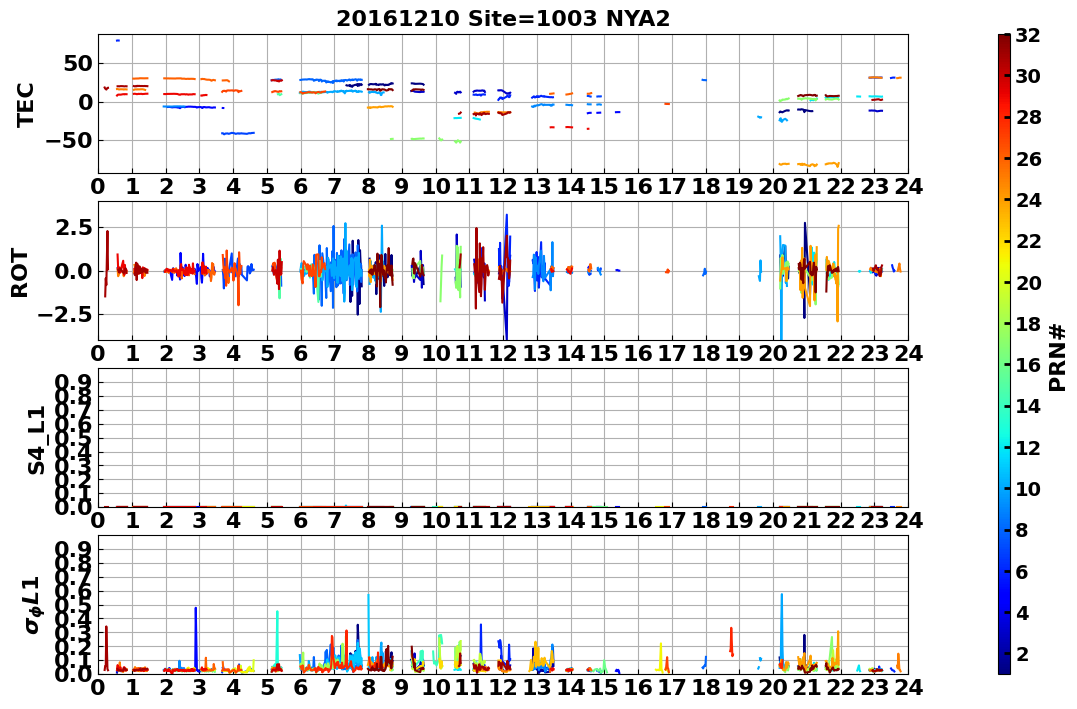1077x709 pixels.
Task: Click the '28' tick on the PRN colorbar
Action: tap(1028, 117)
